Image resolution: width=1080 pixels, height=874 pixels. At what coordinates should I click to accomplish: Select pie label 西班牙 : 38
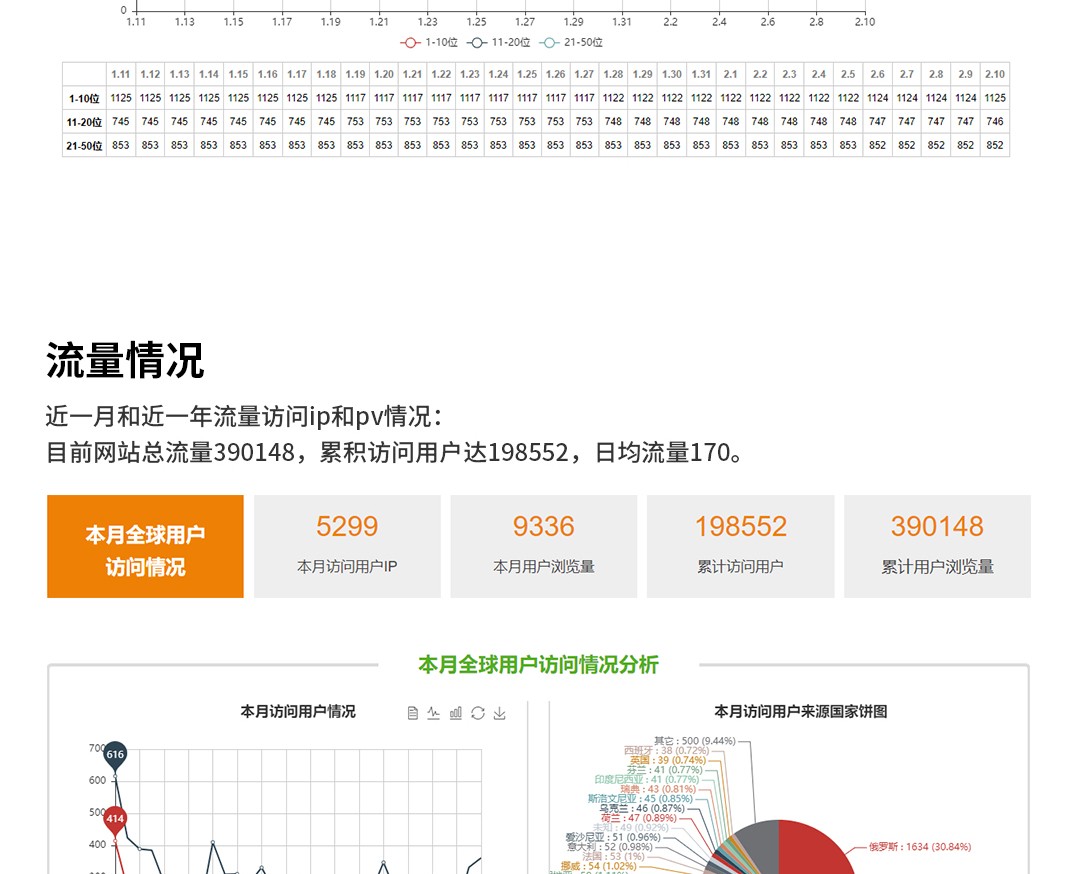point(666,751)
